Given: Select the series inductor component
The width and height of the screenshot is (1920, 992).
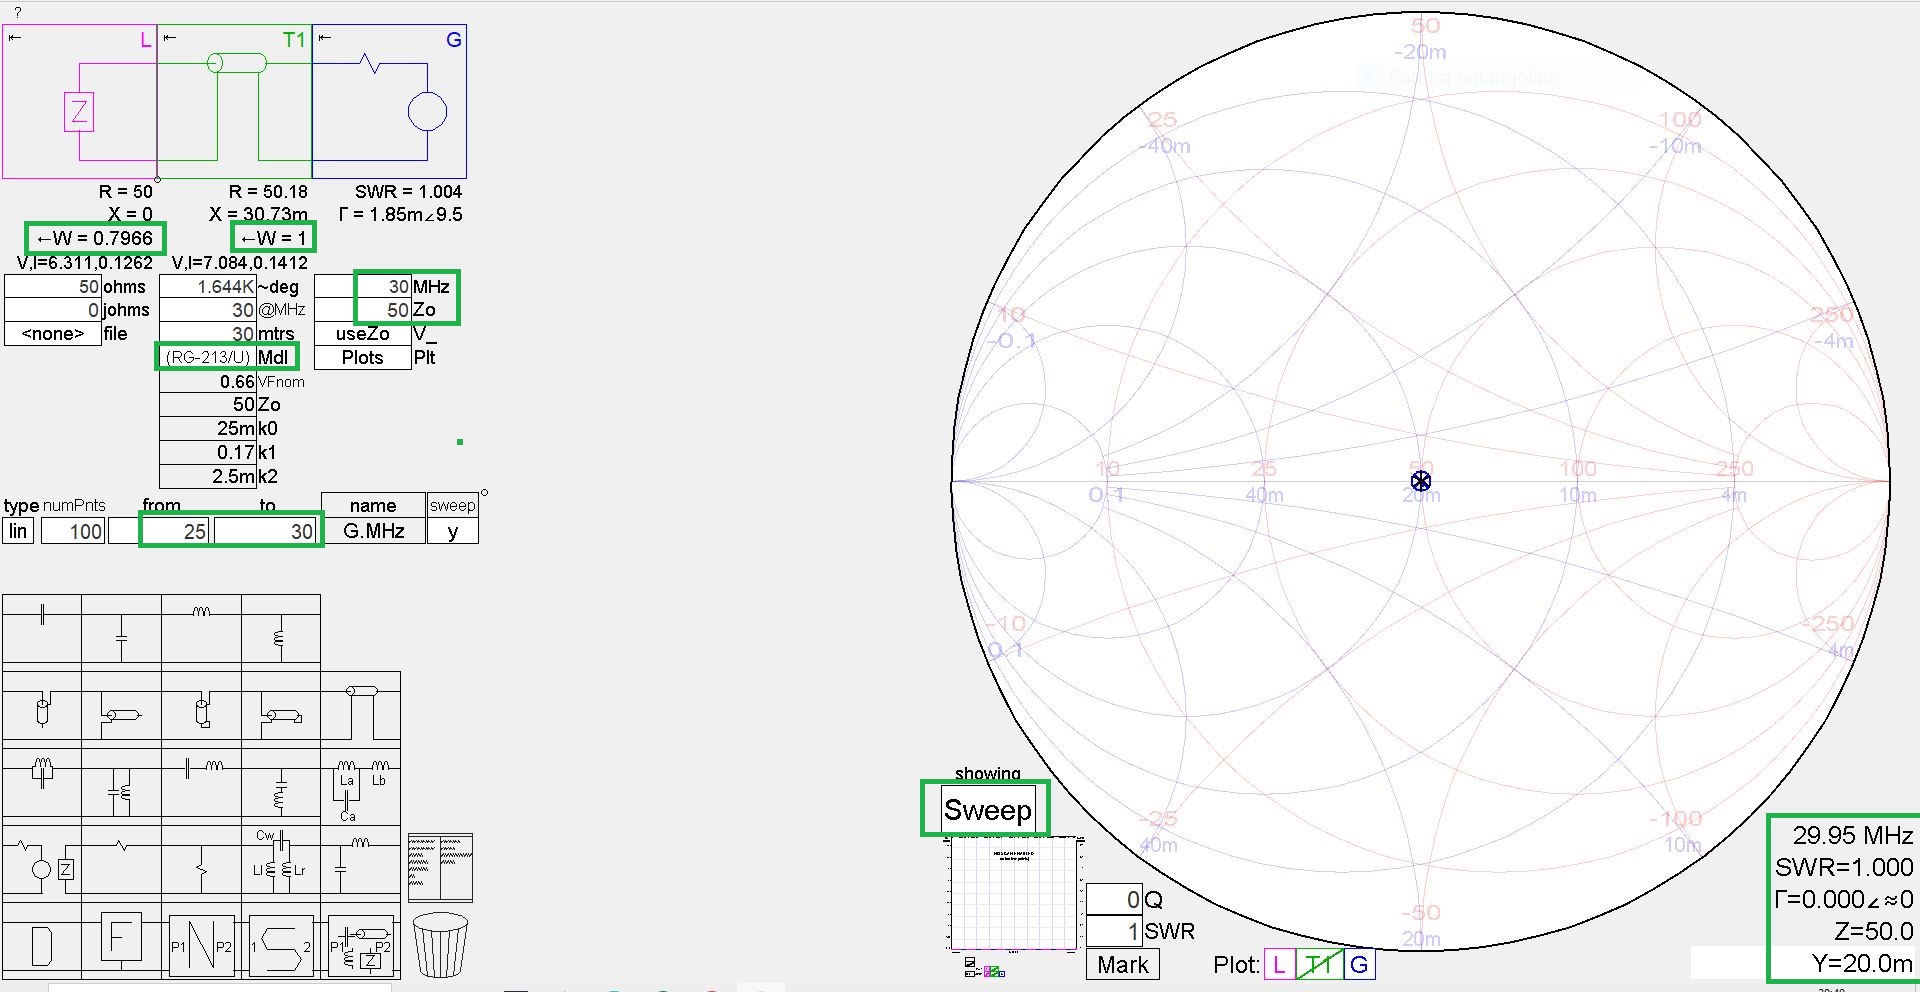Looking at the screenshot, I should click(201, 632).
